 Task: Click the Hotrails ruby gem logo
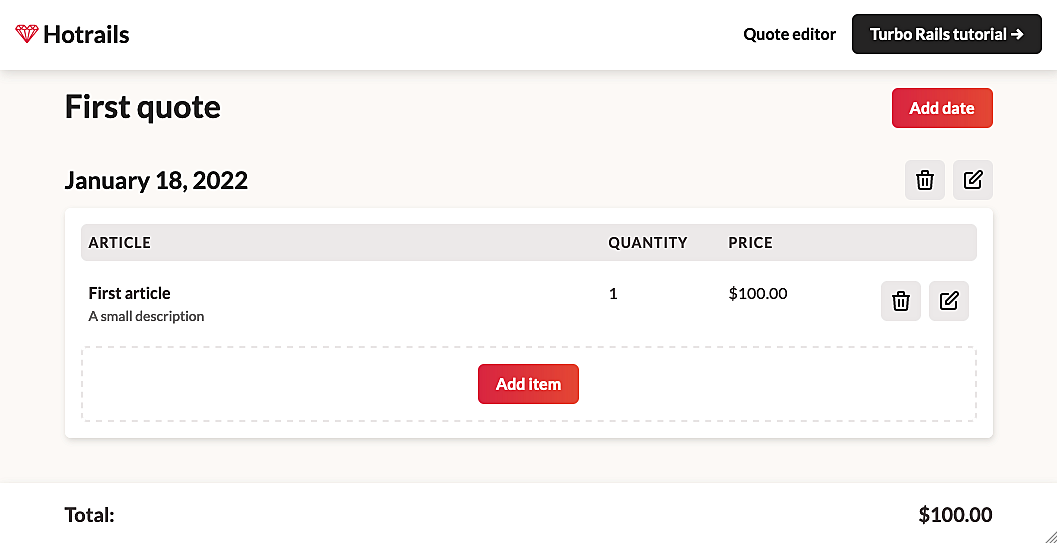tap(27, 34)
